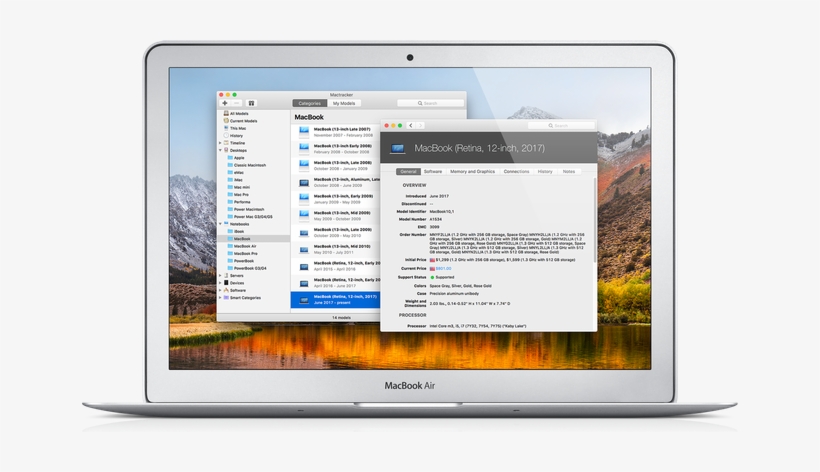The image size is (820, 472).
Task: Click the Current Models sidebar icon
Action: [226, 121]
